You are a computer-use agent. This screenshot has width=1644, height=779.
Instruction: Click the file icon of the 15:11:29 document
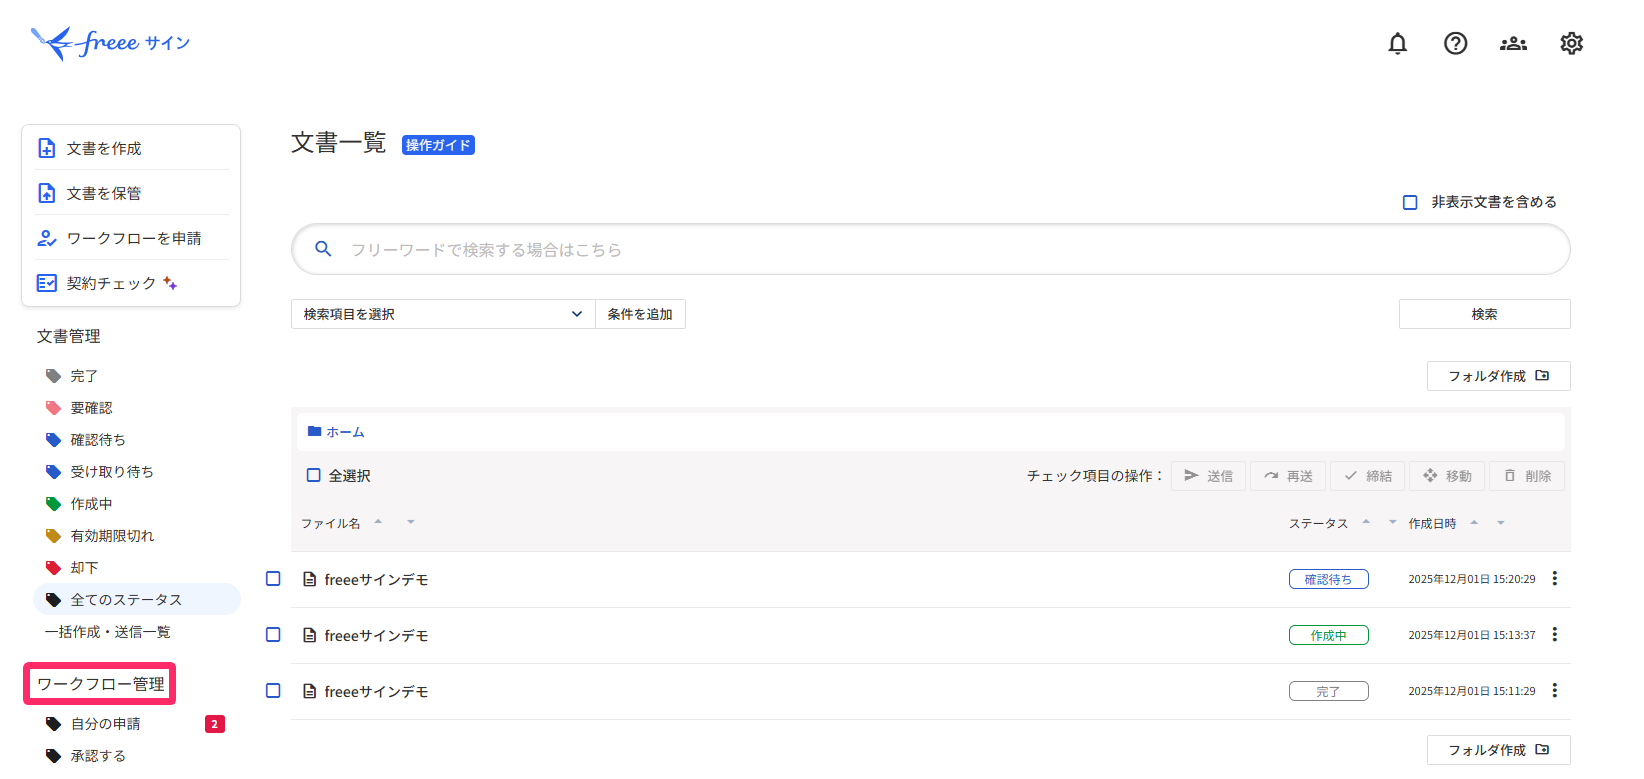coord(310,691)
